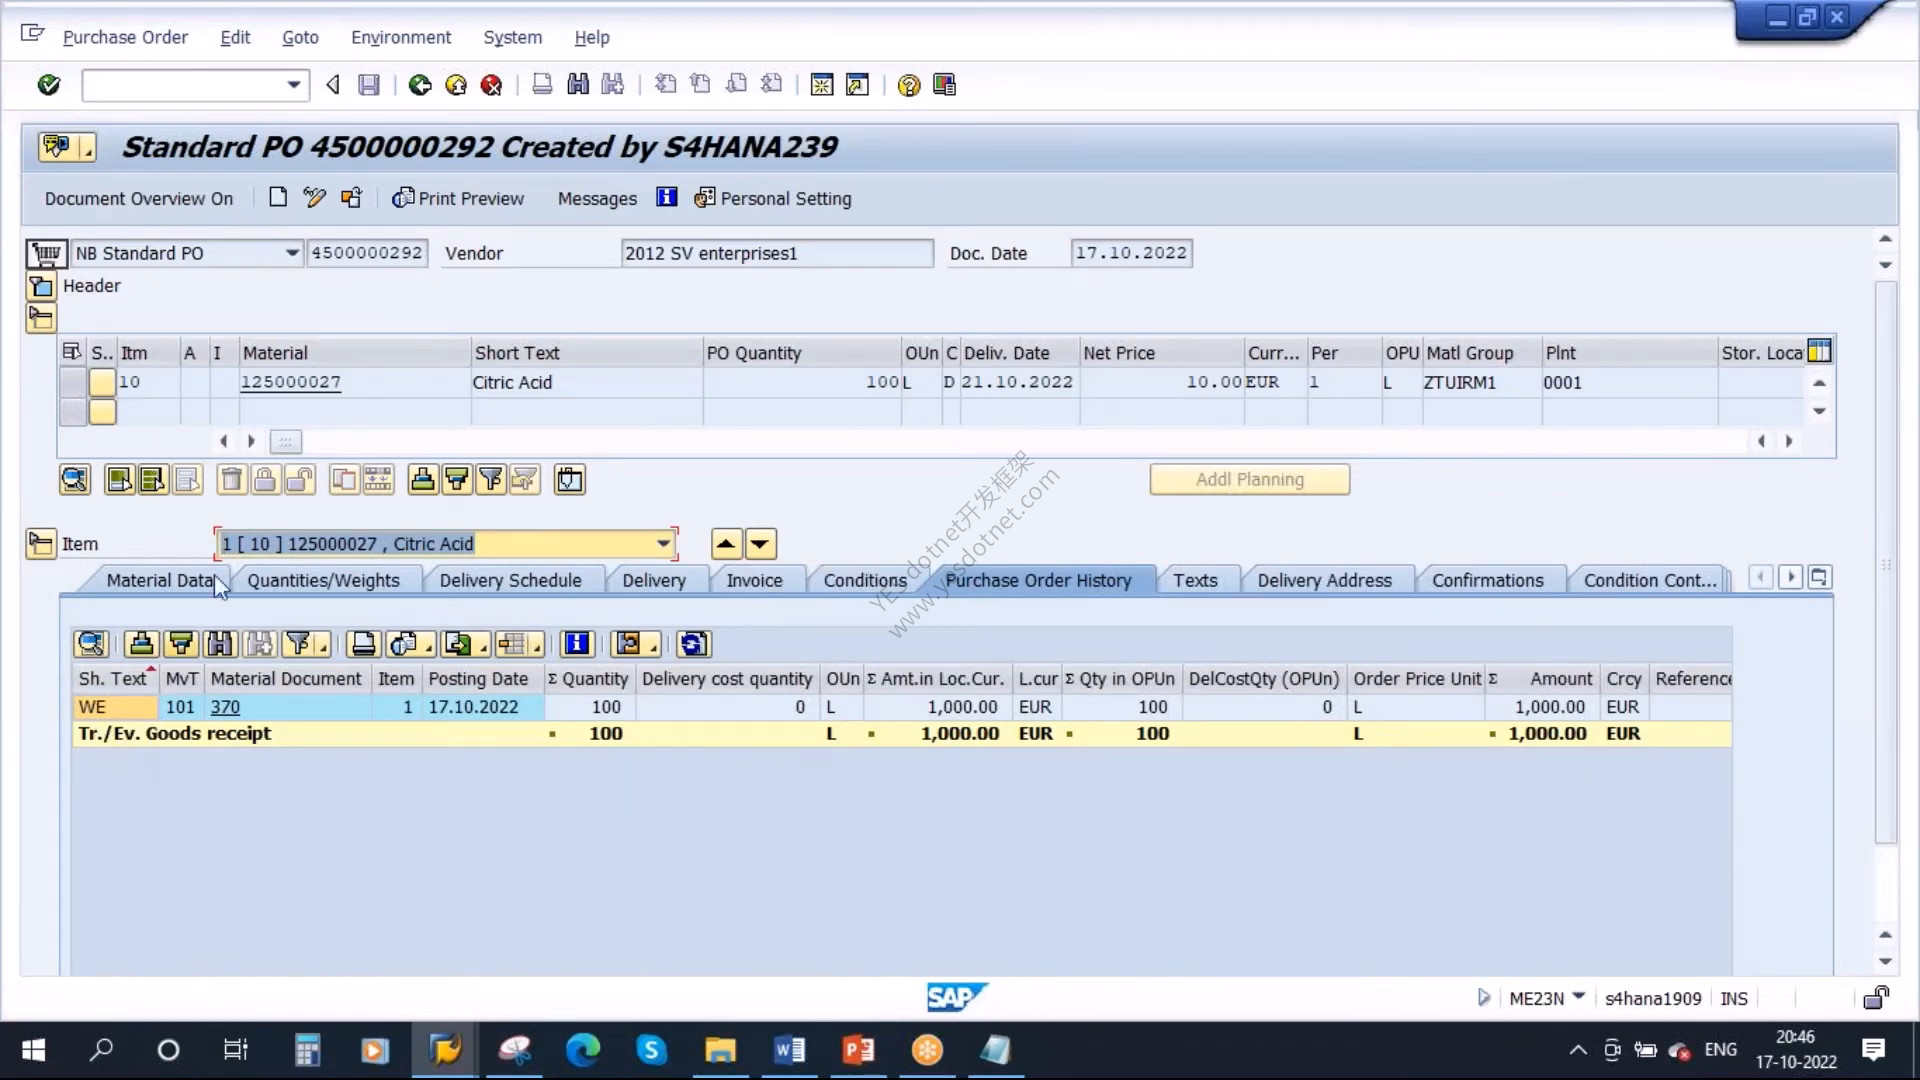1920x1080 pixels.
Task: Open the PowerPoint taskbar icon
Action: [858, 1050]
